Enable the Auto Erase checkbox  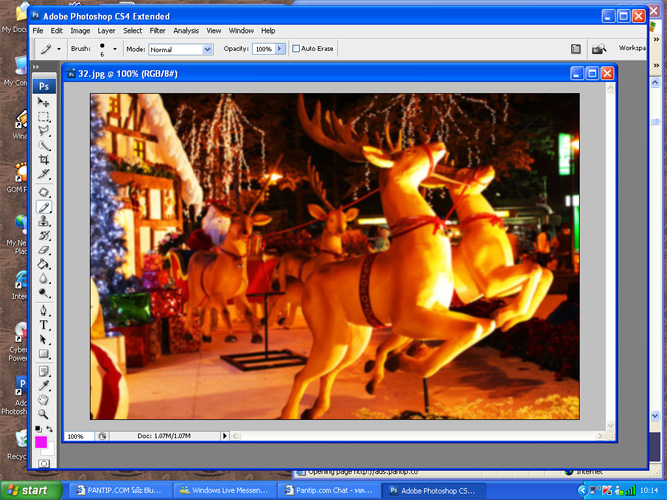coord(296,49)
